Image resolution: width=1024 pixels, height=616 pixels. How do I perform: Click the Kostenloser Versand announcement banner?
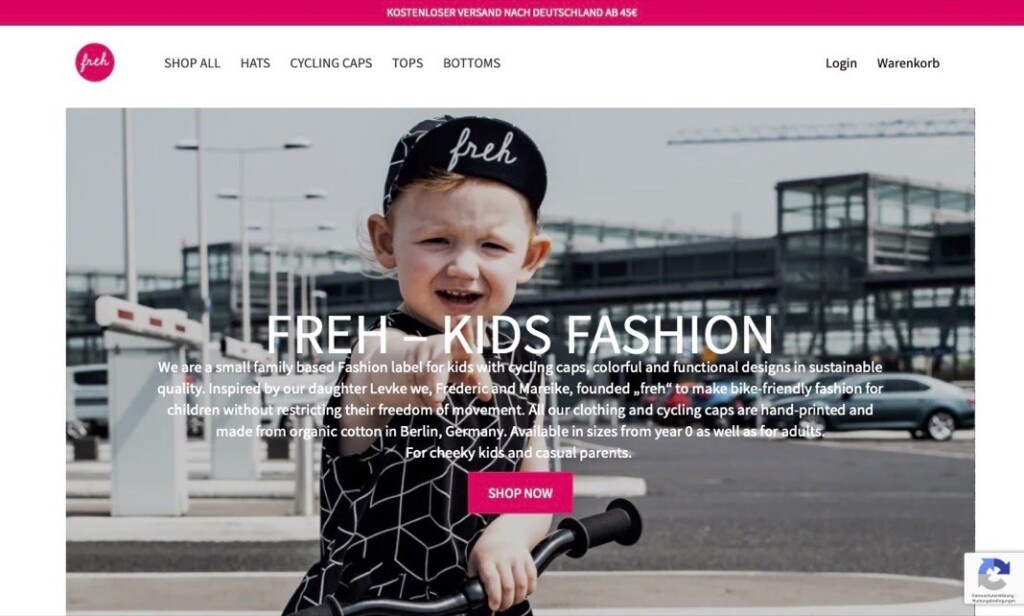click(512, 12)
